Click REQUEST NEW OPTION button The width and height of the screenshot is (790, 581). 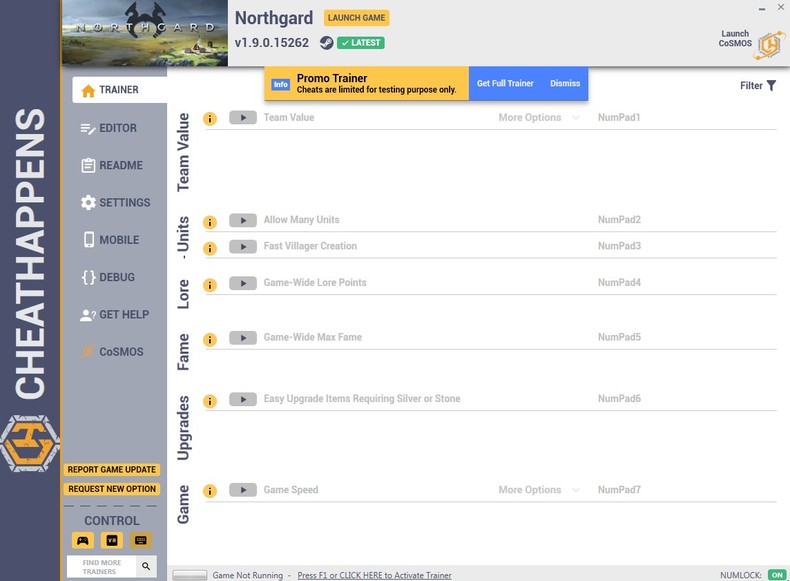click(112, 489)
